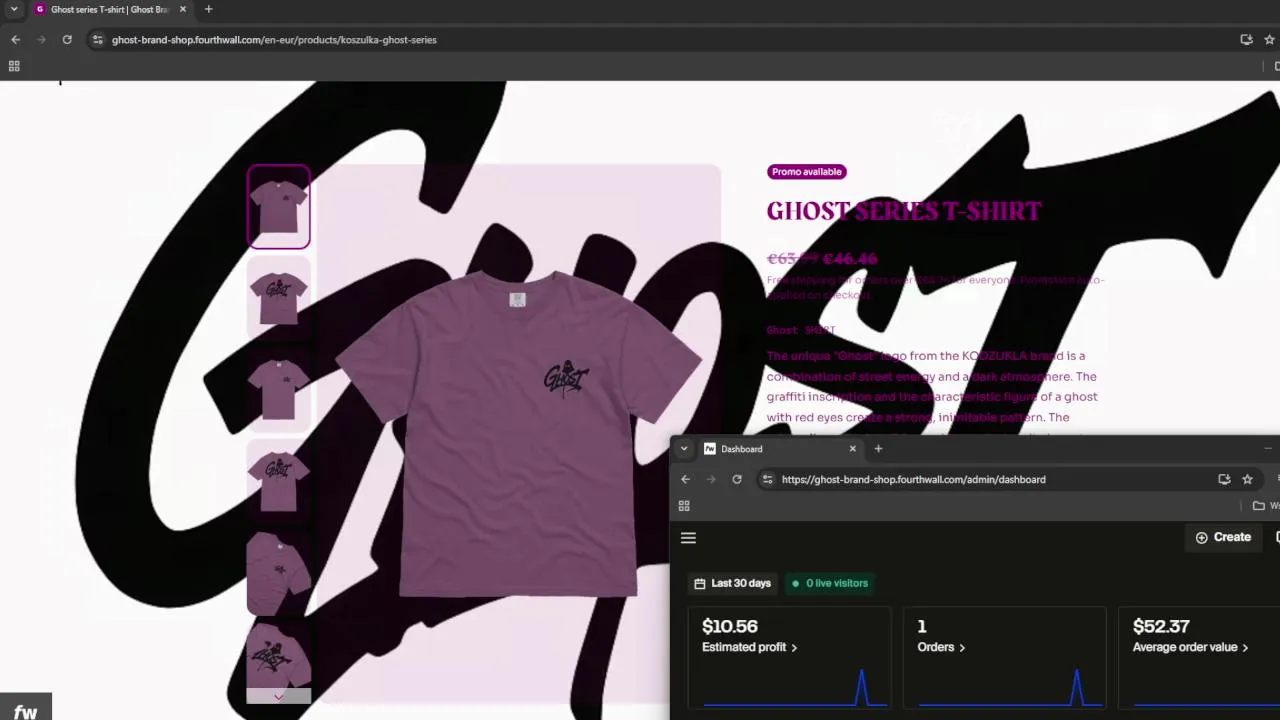Open the Last 30 days date range picker
Screen dimensions: 1280x720
pyautogui.click(x=732, y=583)
